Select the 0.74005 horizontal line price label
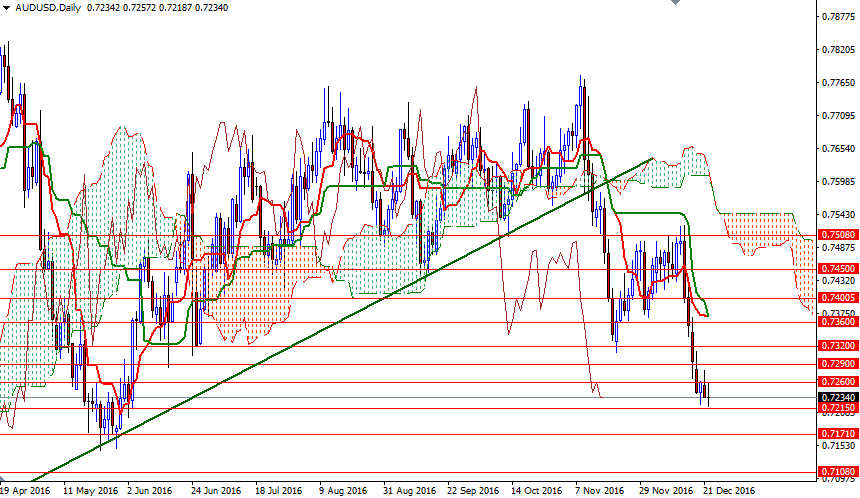860x498 pixels. point(839,297)
